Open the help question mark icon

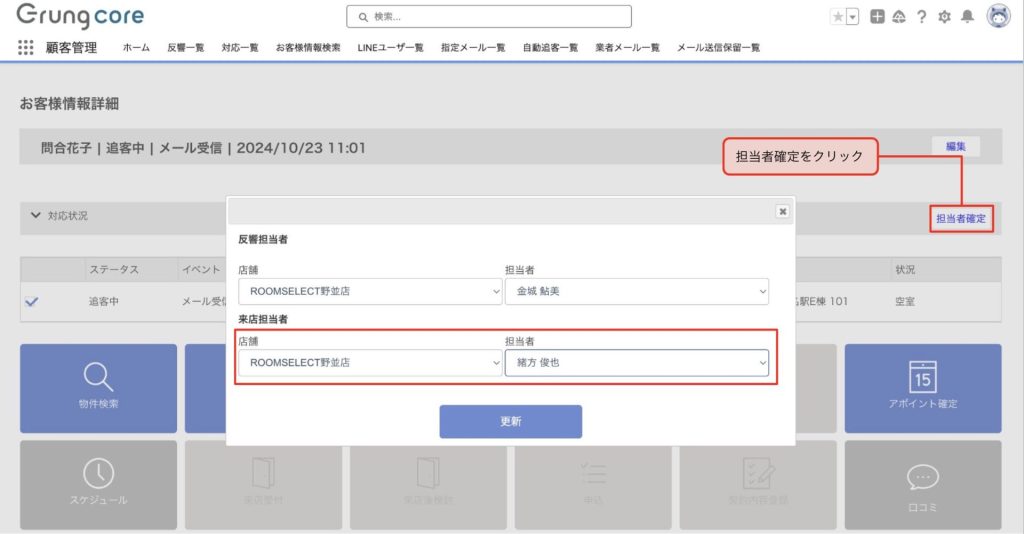pyautogui.click(x=921, y=17)
